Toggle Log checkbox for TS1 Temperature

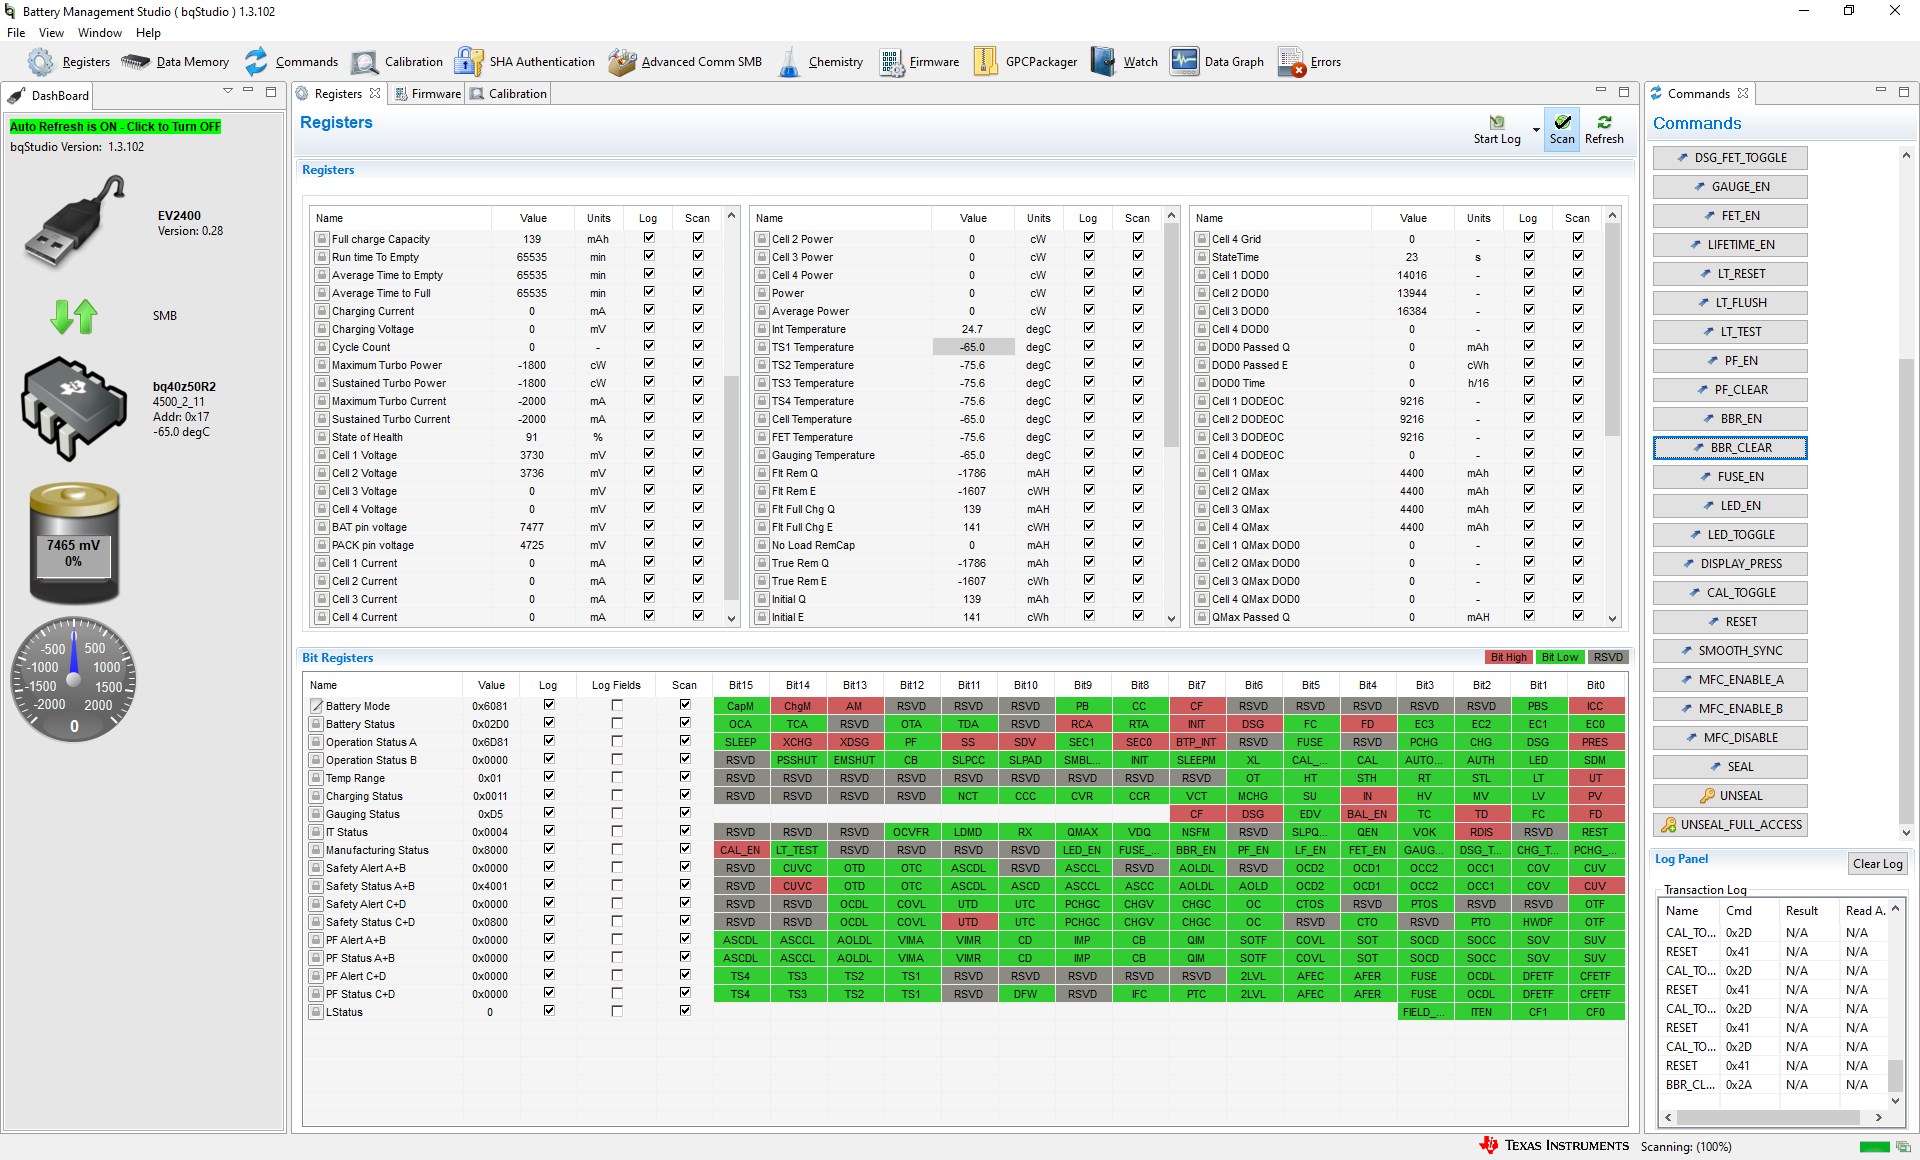coord(1089,346)
